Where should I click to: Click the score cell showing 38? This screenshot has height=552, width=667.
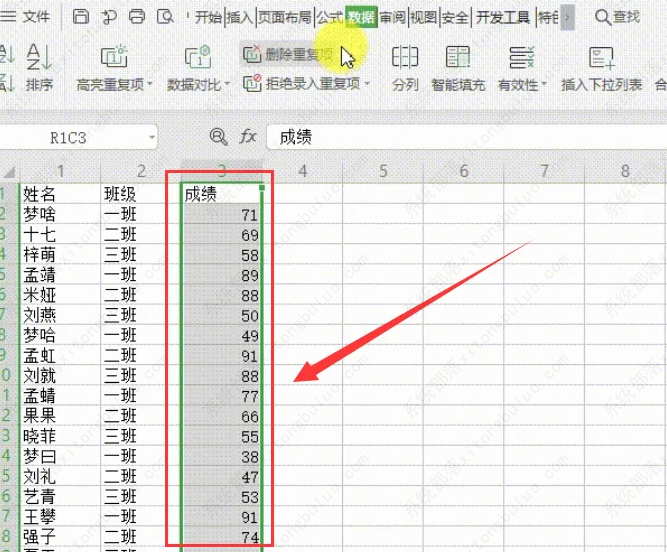click(222, 456)
